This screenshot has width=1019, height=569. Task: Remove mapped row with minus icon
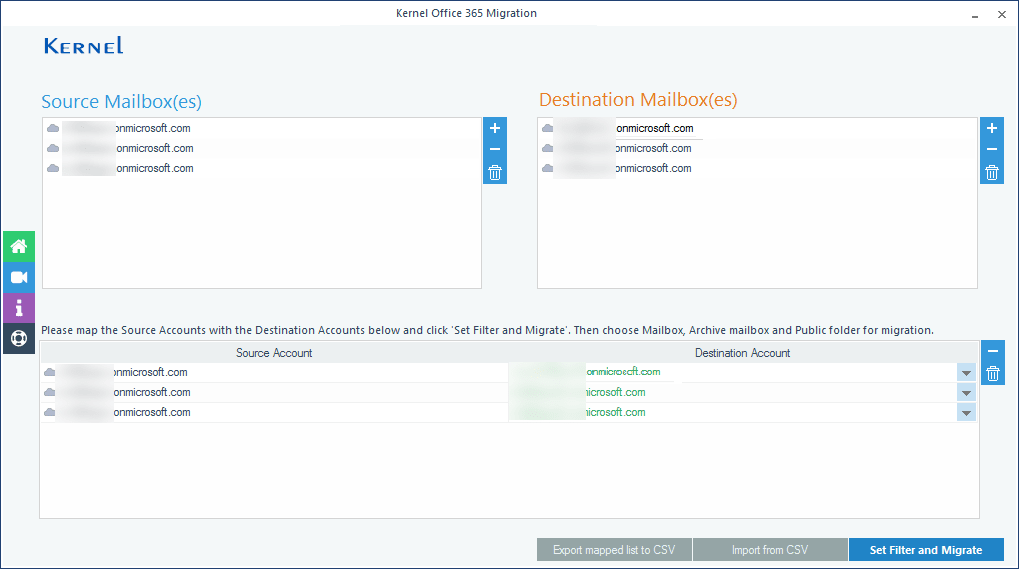992,351
